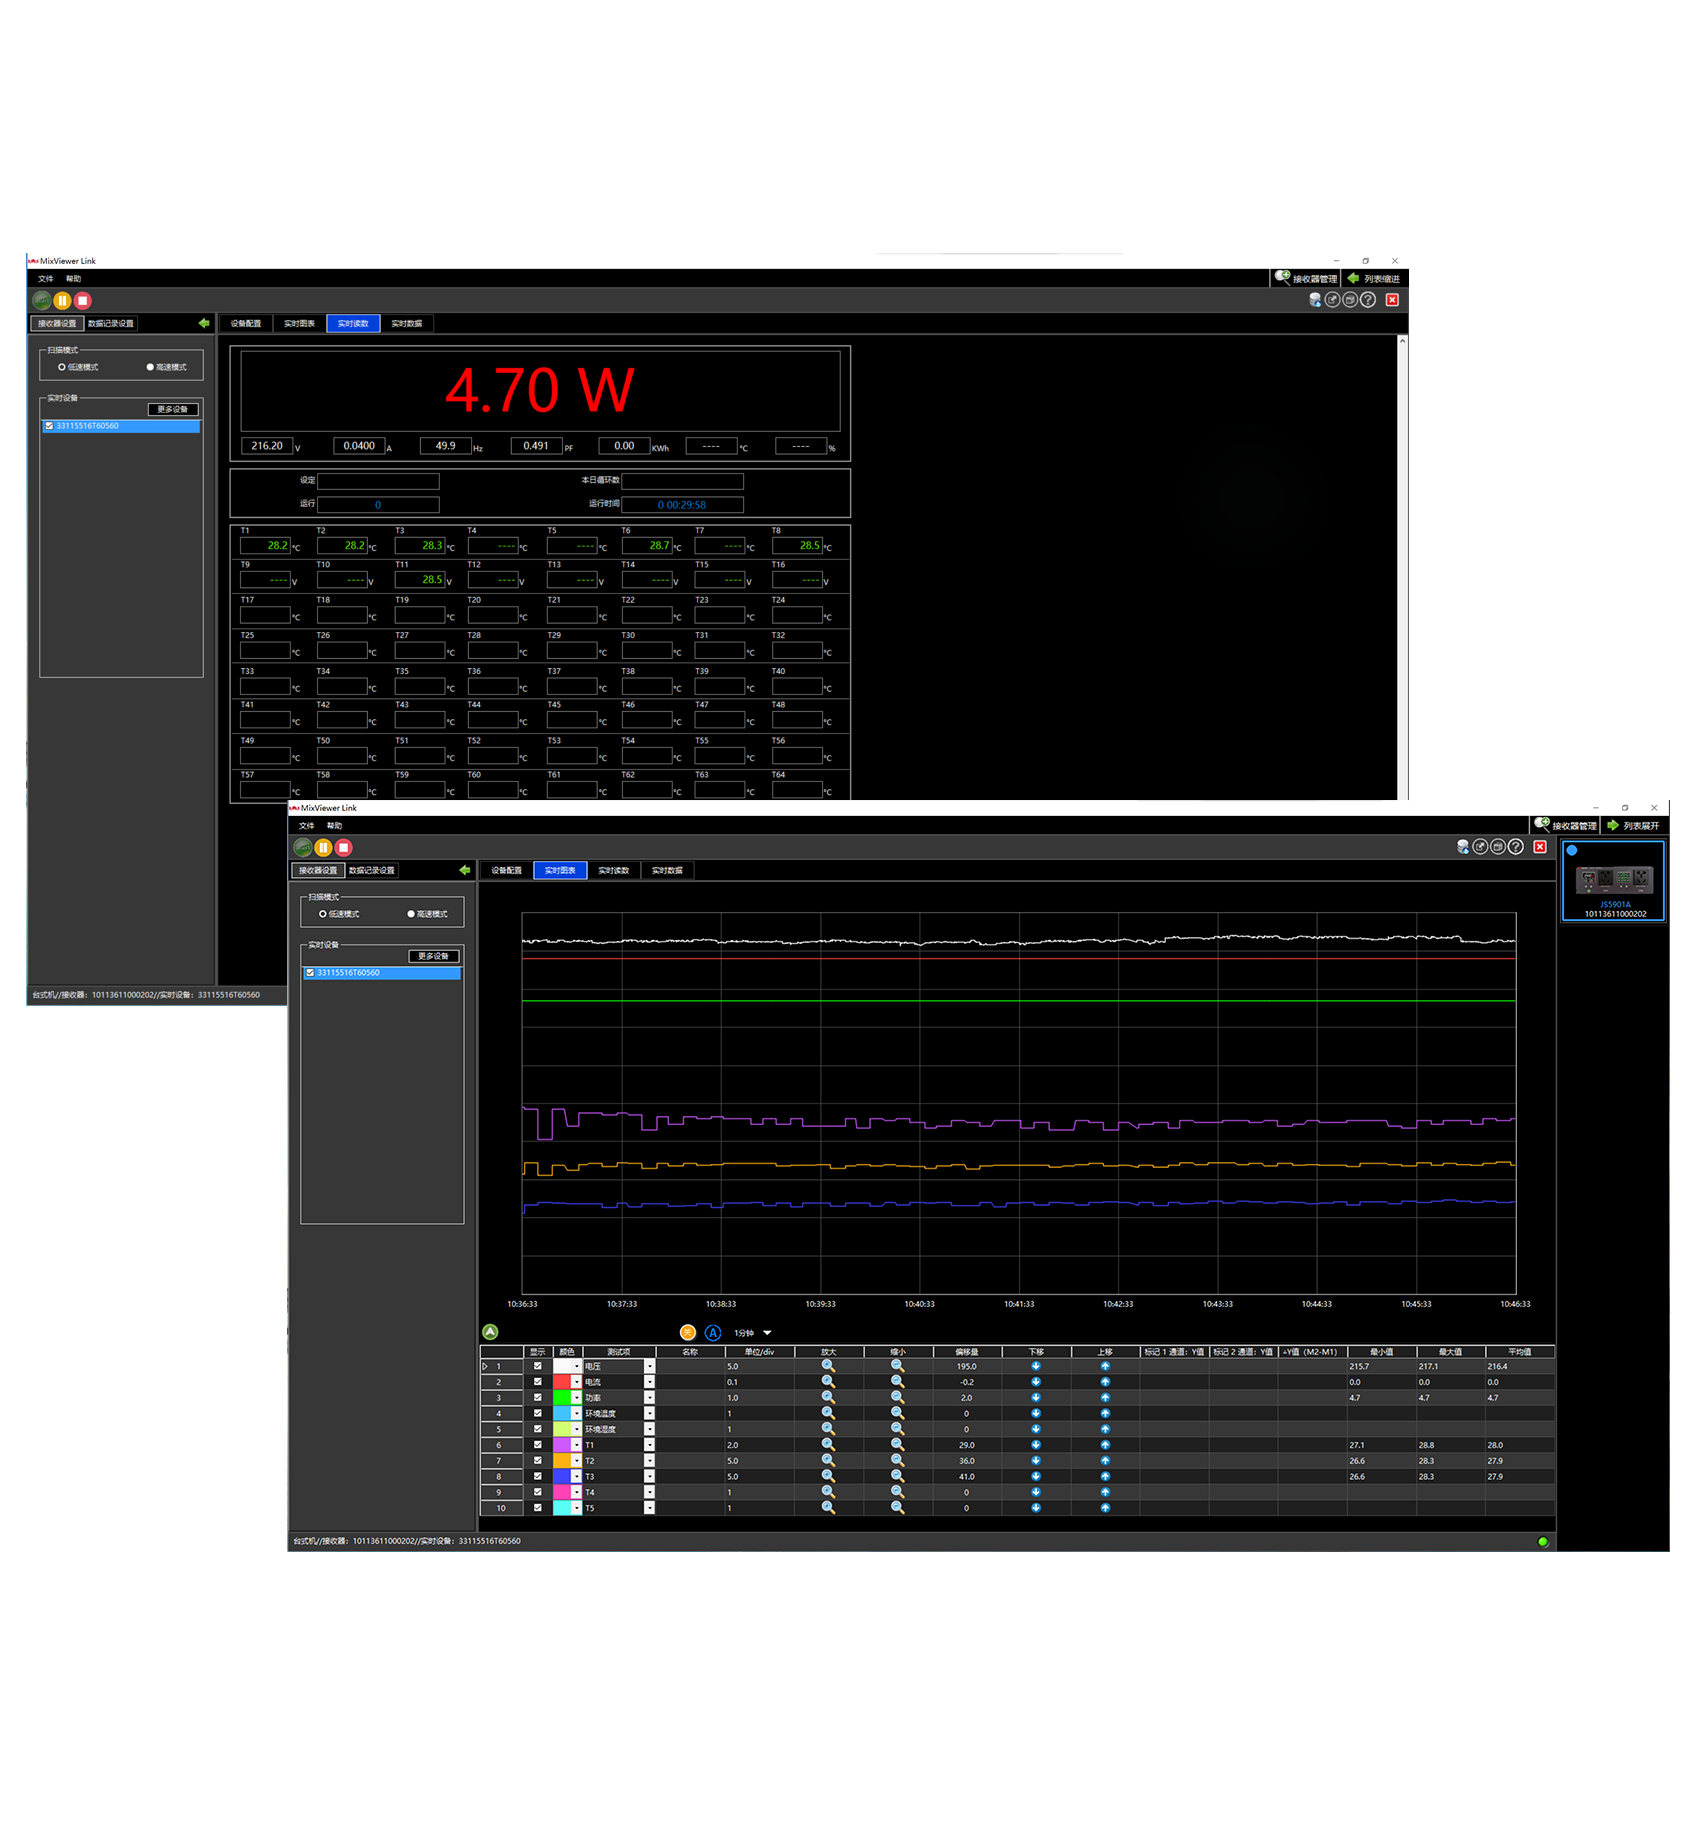Click the 上移 up arrow in T3 row
Screen dimensions: 1708x1833
click(1105, 1477)
